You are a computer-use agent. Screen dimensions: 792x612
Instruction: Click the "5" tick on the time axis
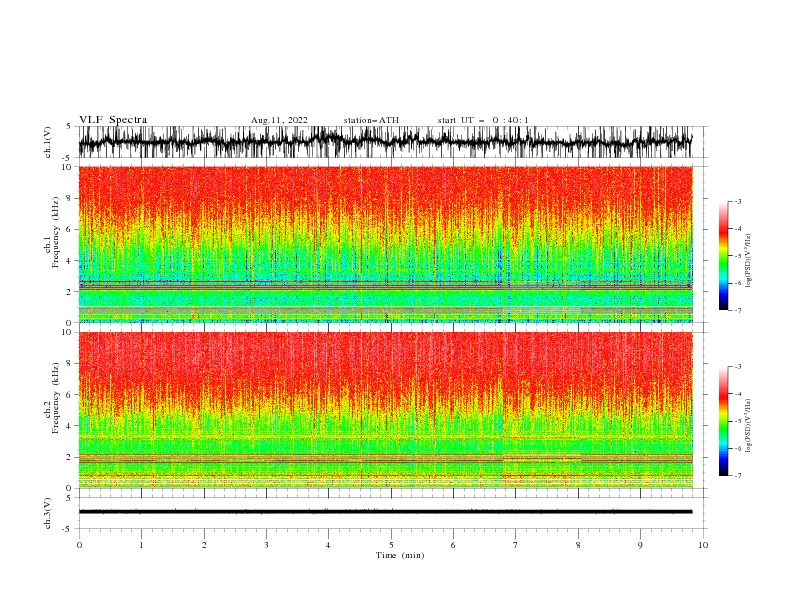click(391, 545)
